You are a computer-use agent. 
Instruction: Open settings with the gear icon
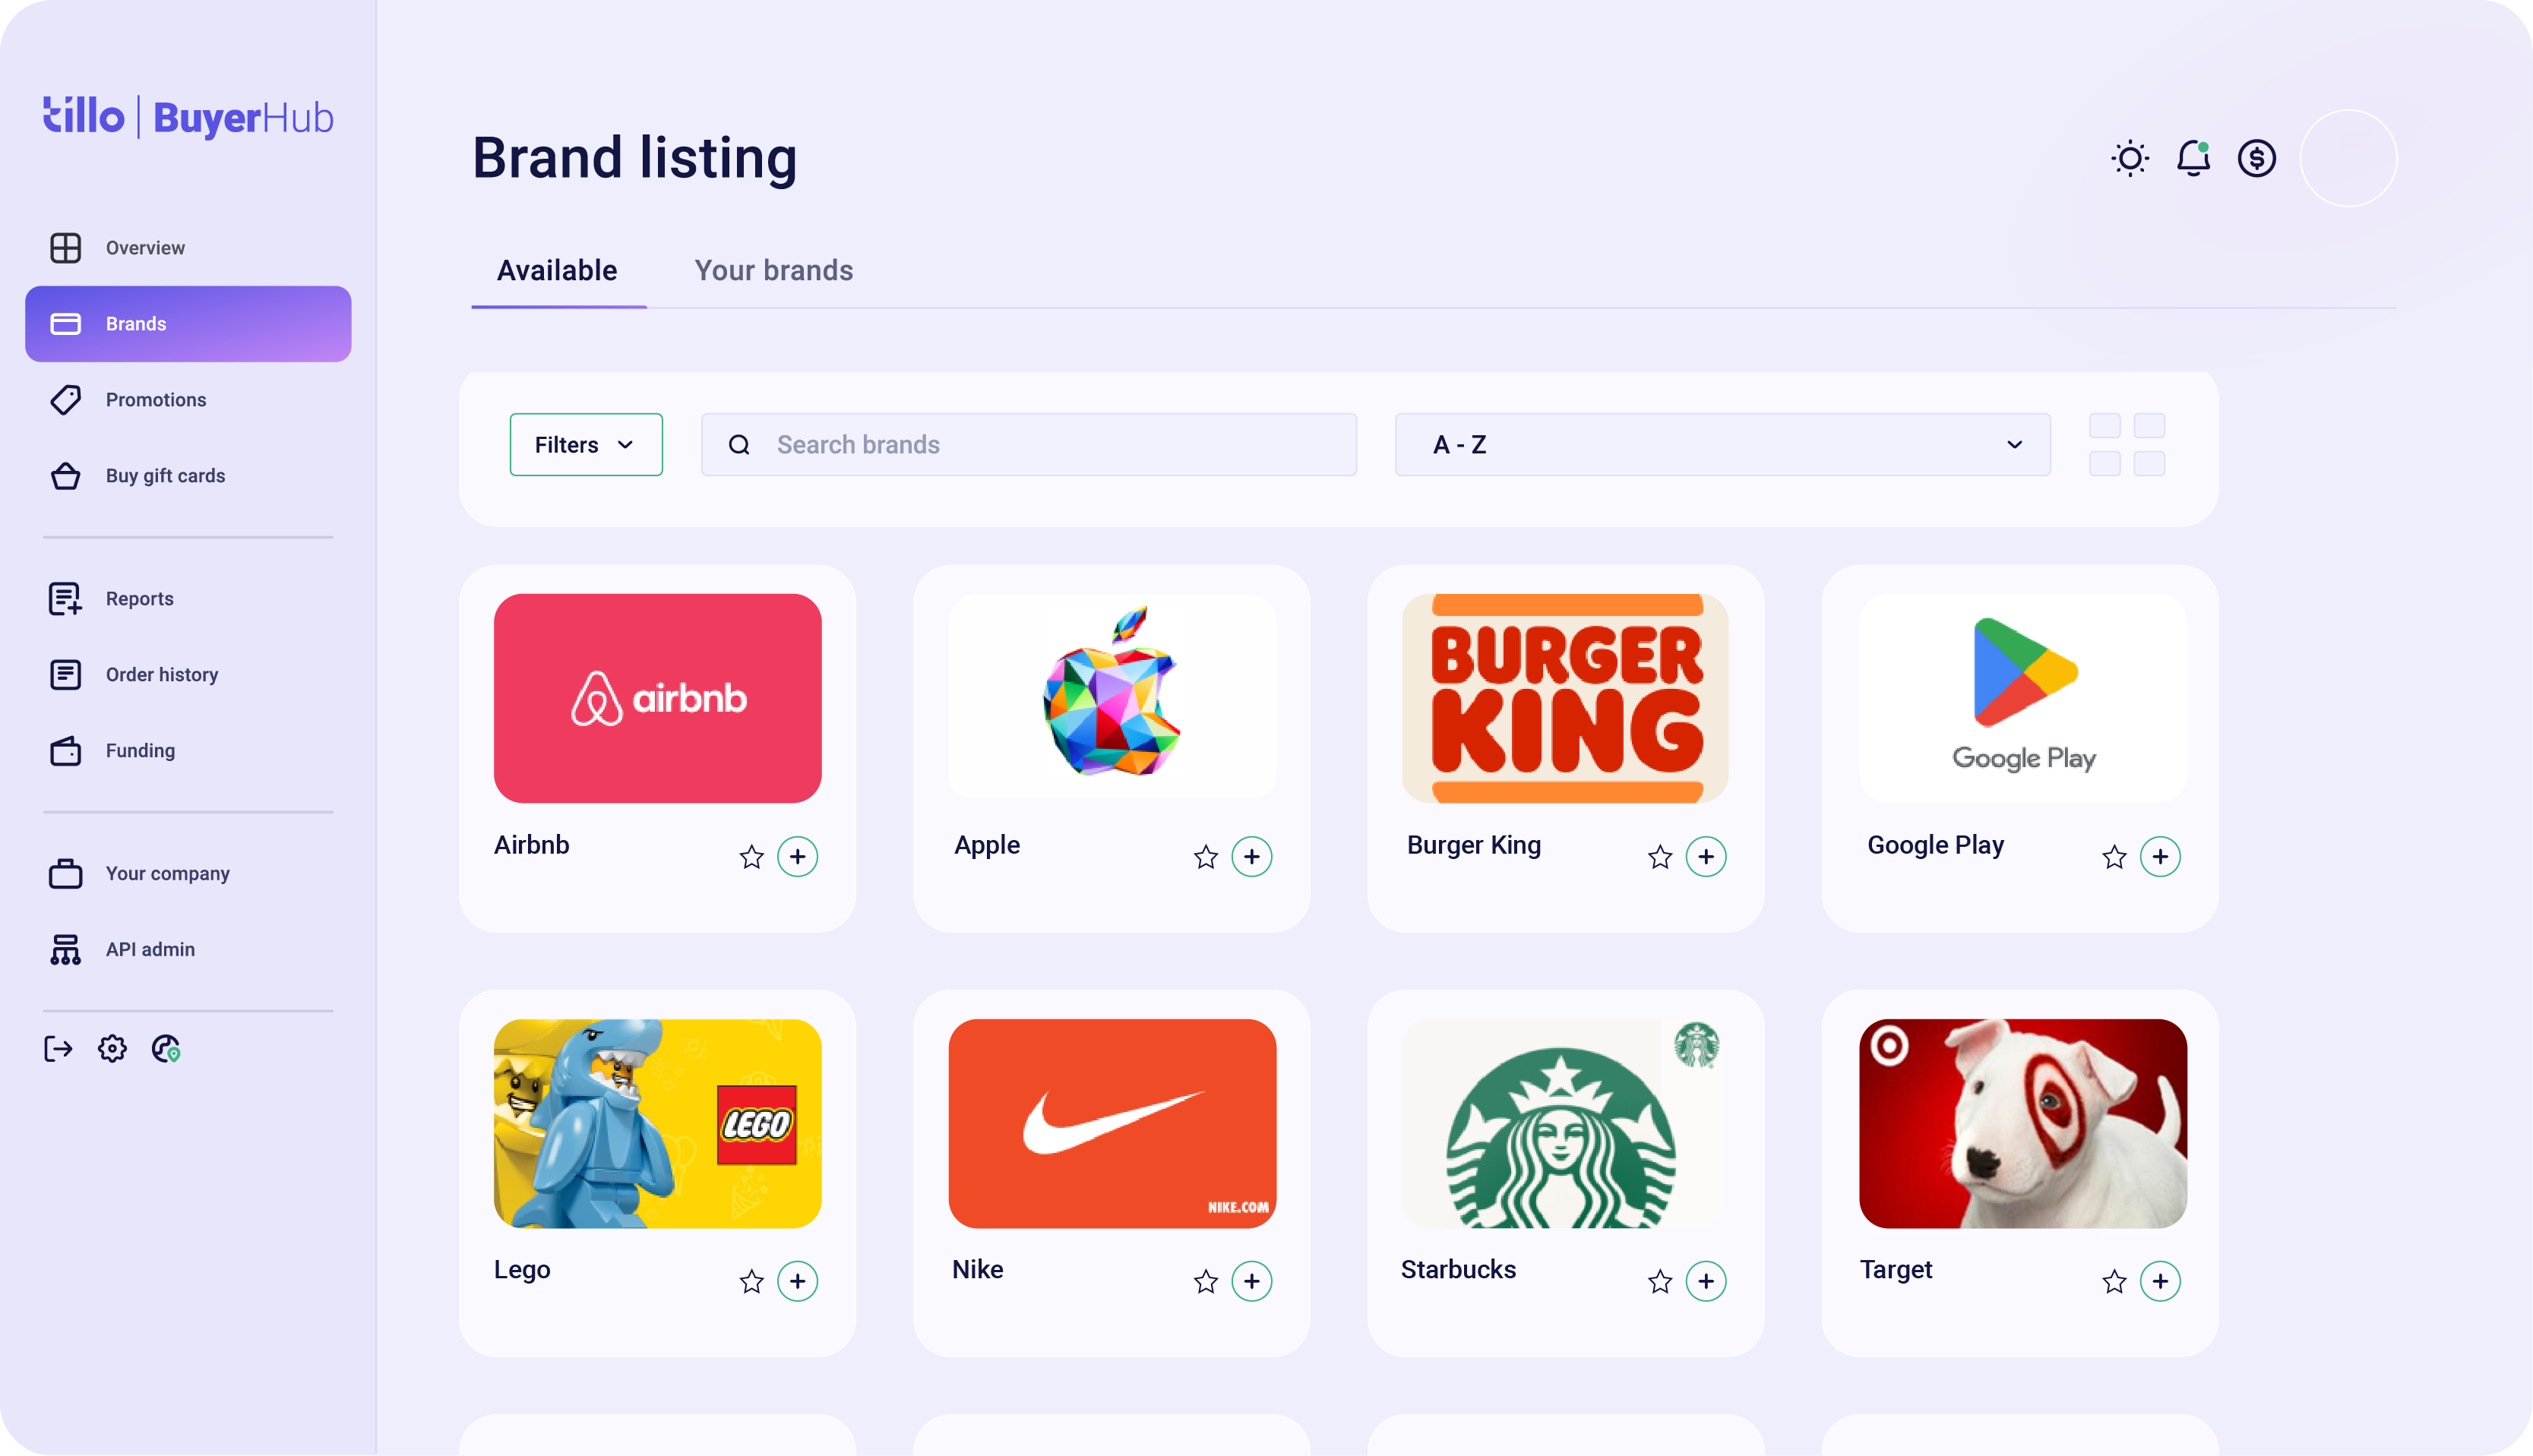click(112, 1048)
